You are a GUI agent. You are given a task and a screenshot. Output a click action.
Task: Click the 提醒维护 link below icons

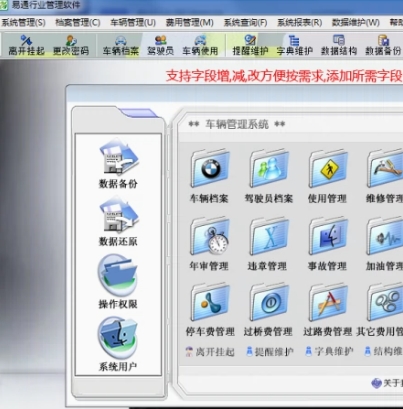coord(270,352)
